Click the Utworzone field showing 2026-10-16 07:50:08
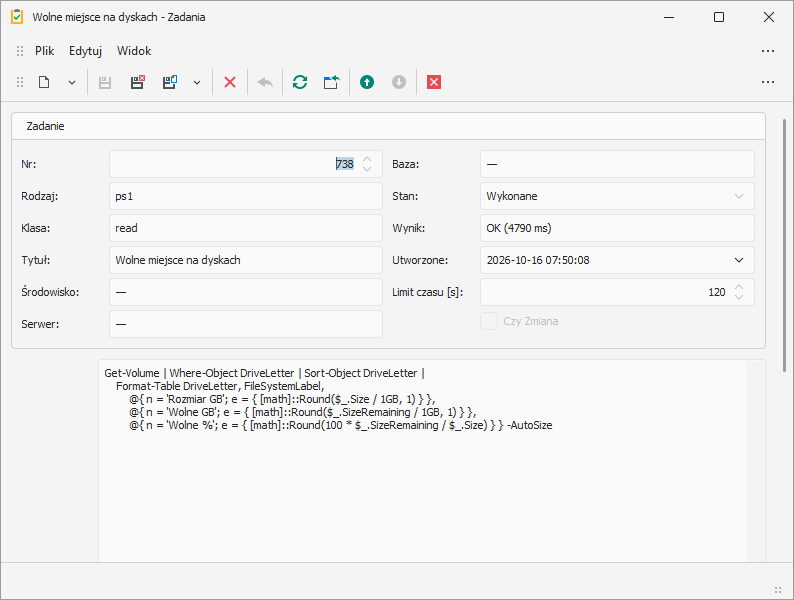Viewport: 794px width, 600px height. coord(617,260)
